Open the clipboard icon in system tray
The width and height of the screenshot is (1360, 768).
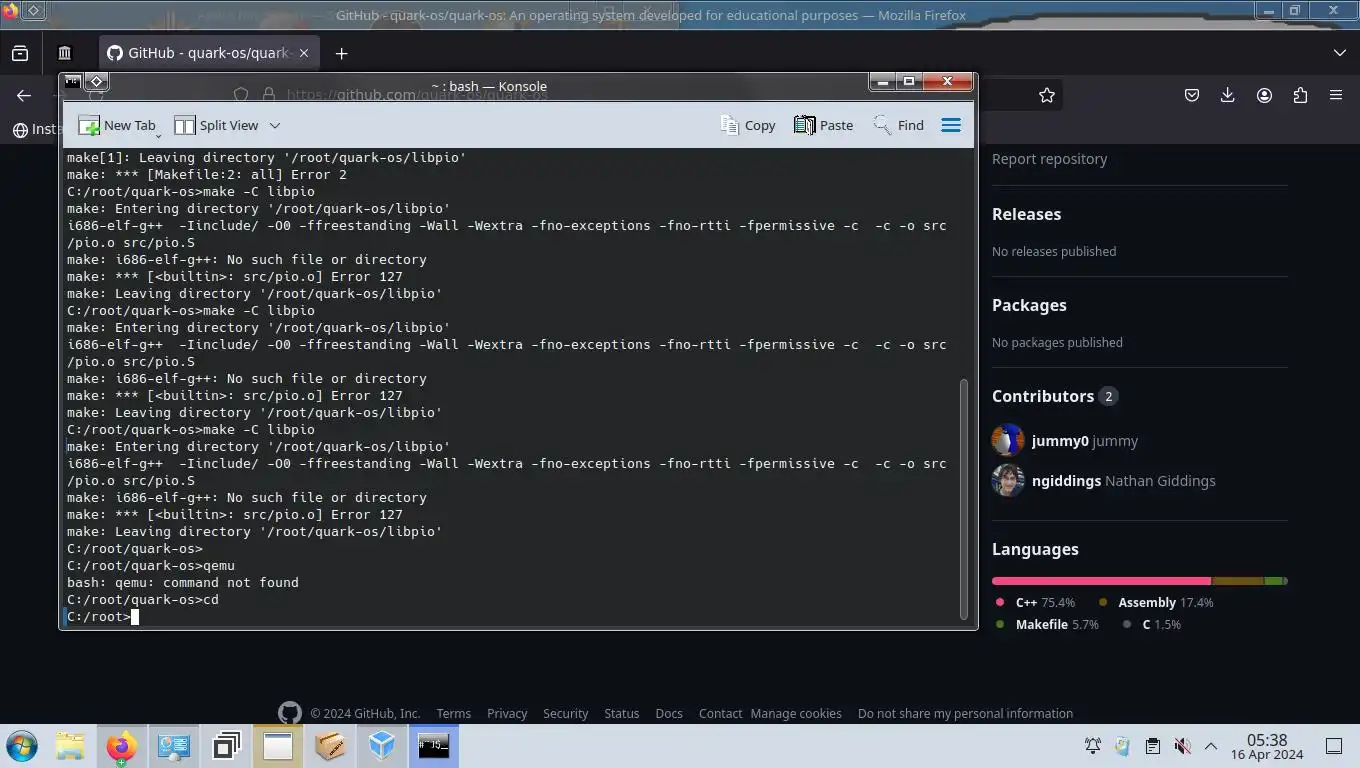click(x=1152, y=746)
